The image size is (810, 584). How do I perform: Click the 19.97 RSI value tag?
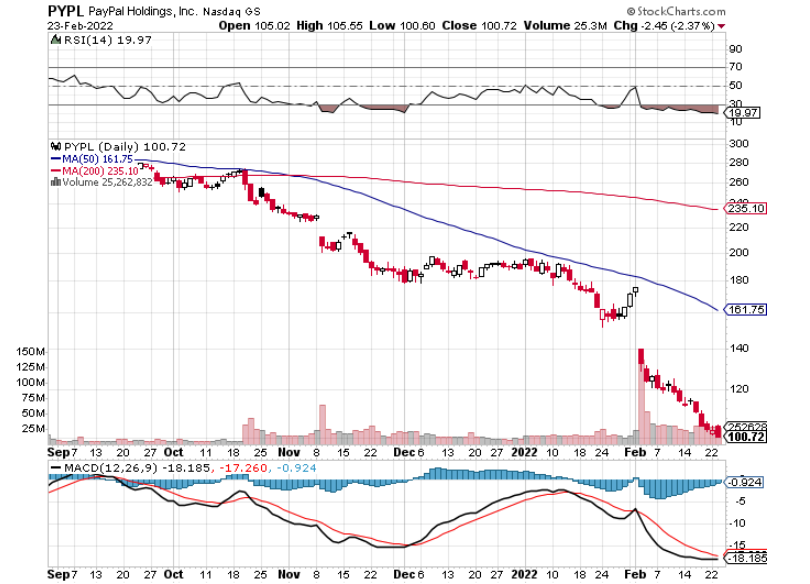point(743,113)
